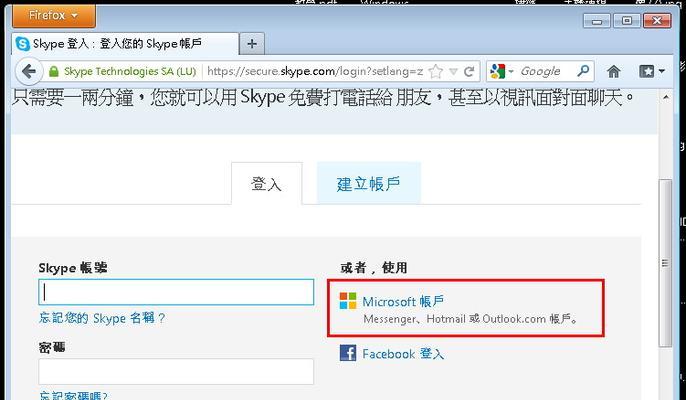Open the Google search engine dropdown
The height and width of the screenshot is (400, 686).
(x=501, y=71)
